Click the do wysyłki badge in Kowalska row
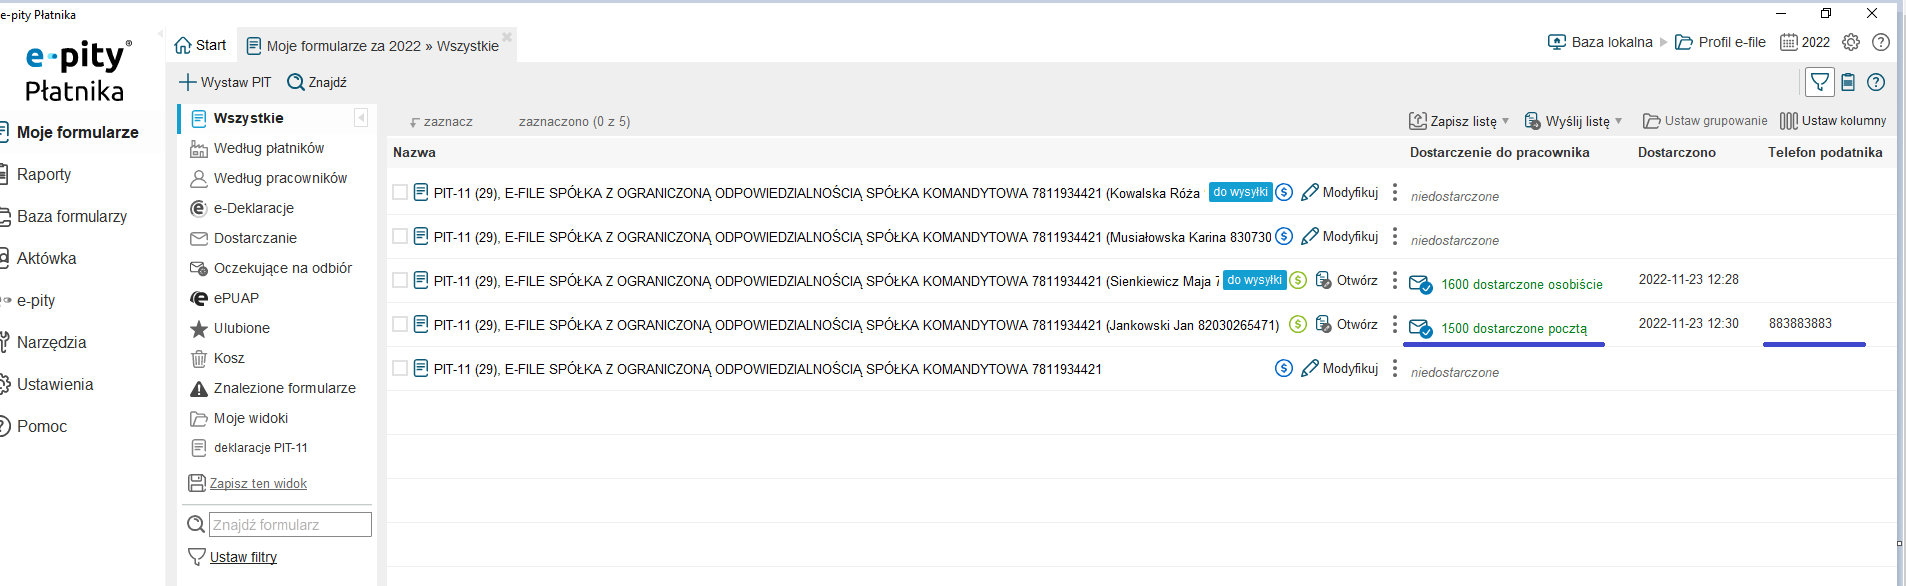Viewport: 1906px width, 586px height. coord(1240,192)
